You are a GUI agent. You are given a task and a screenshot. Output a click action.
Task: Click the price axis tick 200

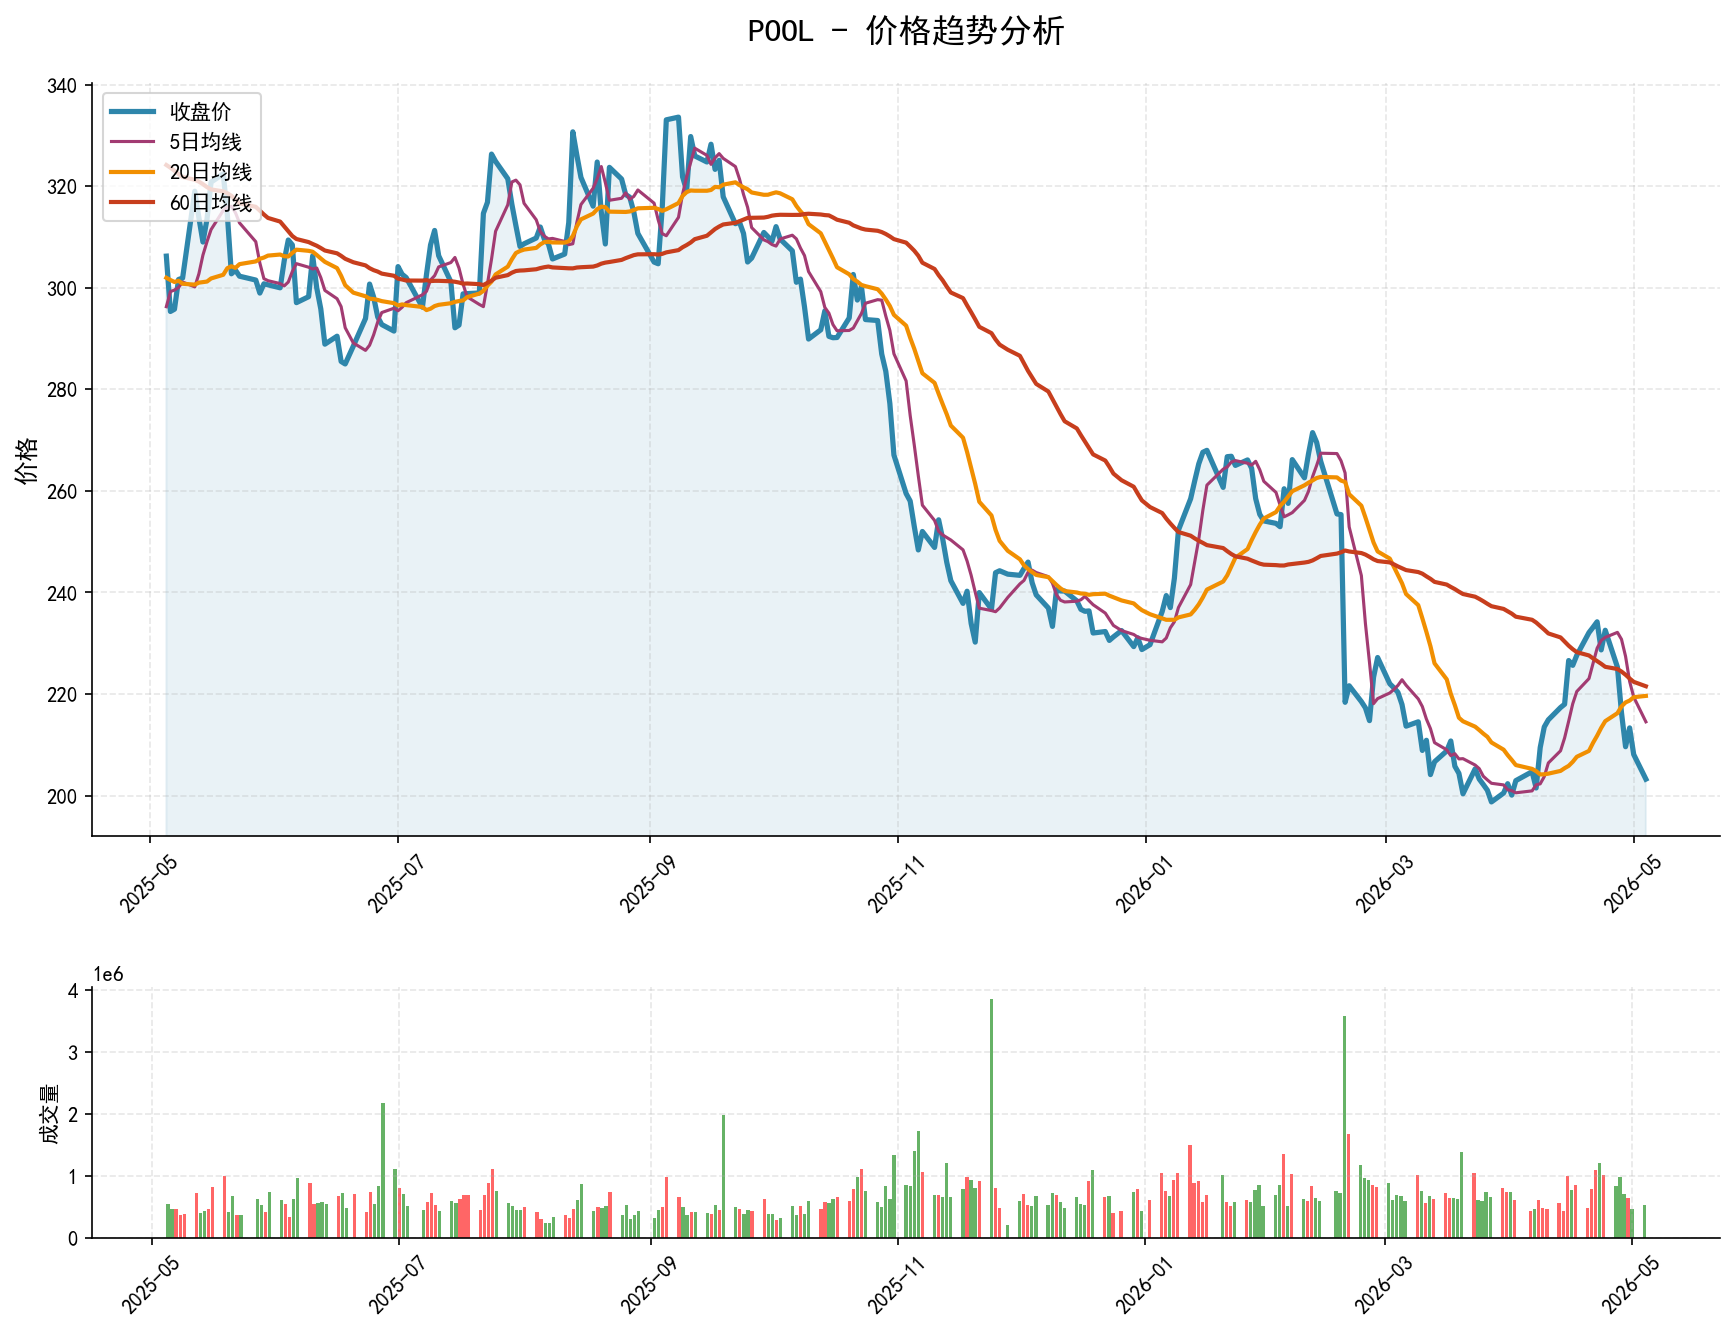click(62, 797)
